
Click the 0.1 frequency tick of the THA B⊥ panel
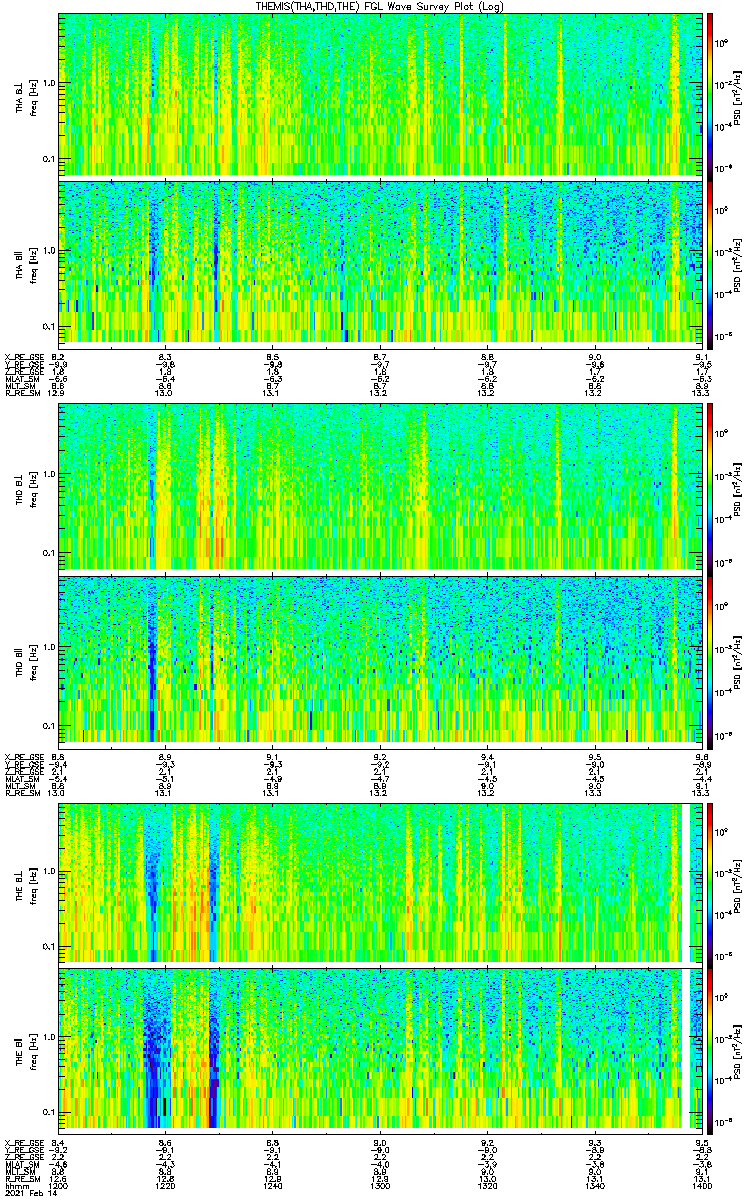pyautogui.click(x=49, y=158)
